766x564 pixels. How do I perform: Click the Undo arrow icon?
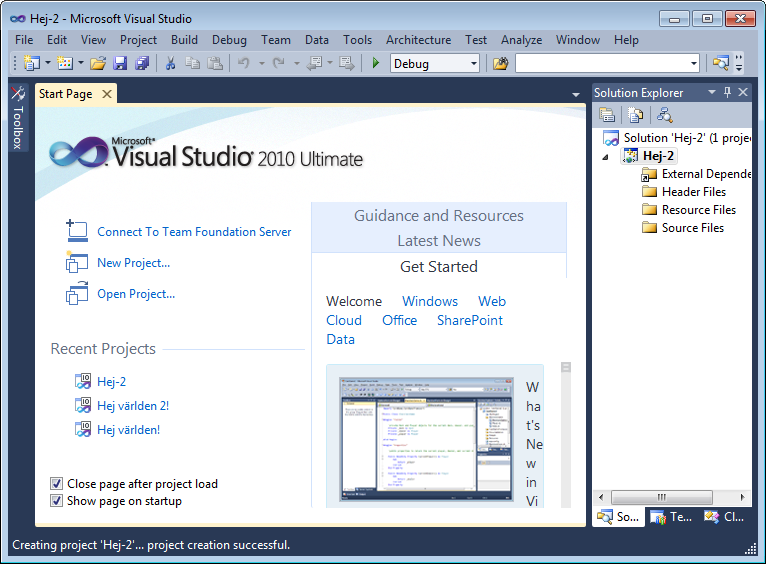(x=244, y=63)
